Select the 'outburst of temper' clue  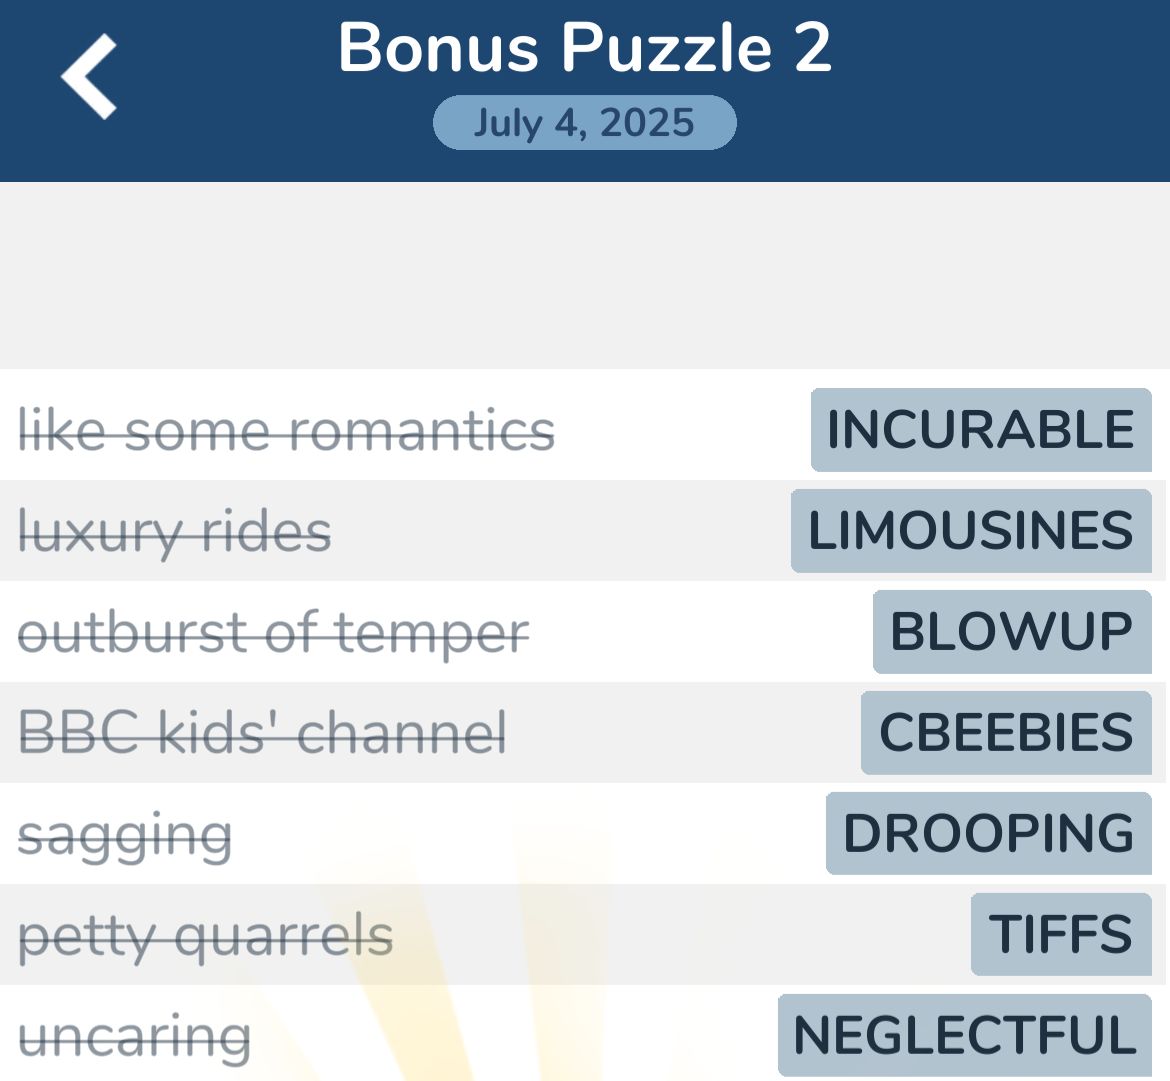point(274,631)
